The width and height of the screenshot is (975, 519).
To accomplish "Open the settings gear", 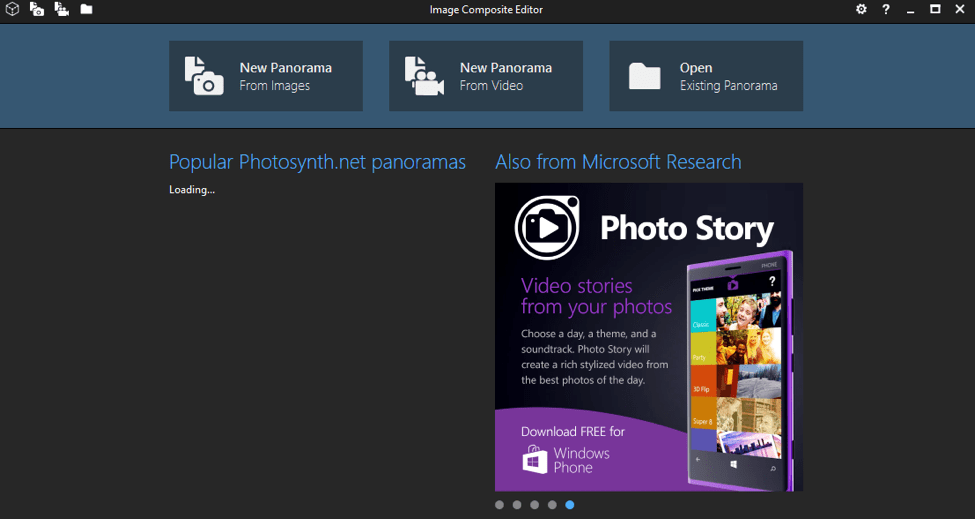I will pyautogui.click(x=861, y=9).
